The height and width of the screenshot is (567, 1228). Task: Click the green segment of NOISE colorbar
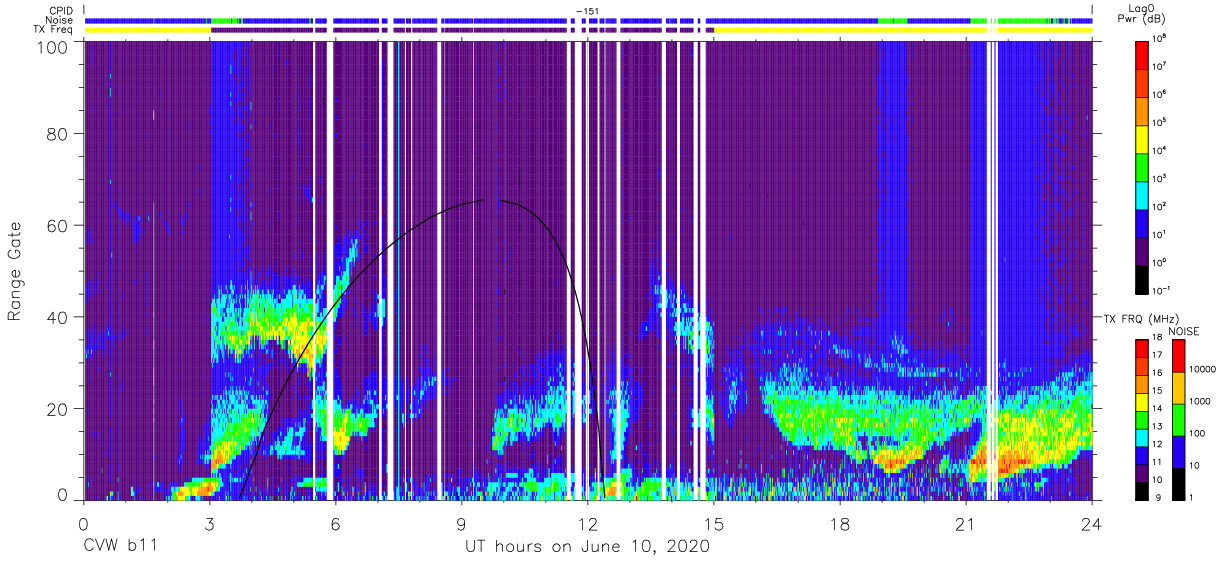(1178, 419)
